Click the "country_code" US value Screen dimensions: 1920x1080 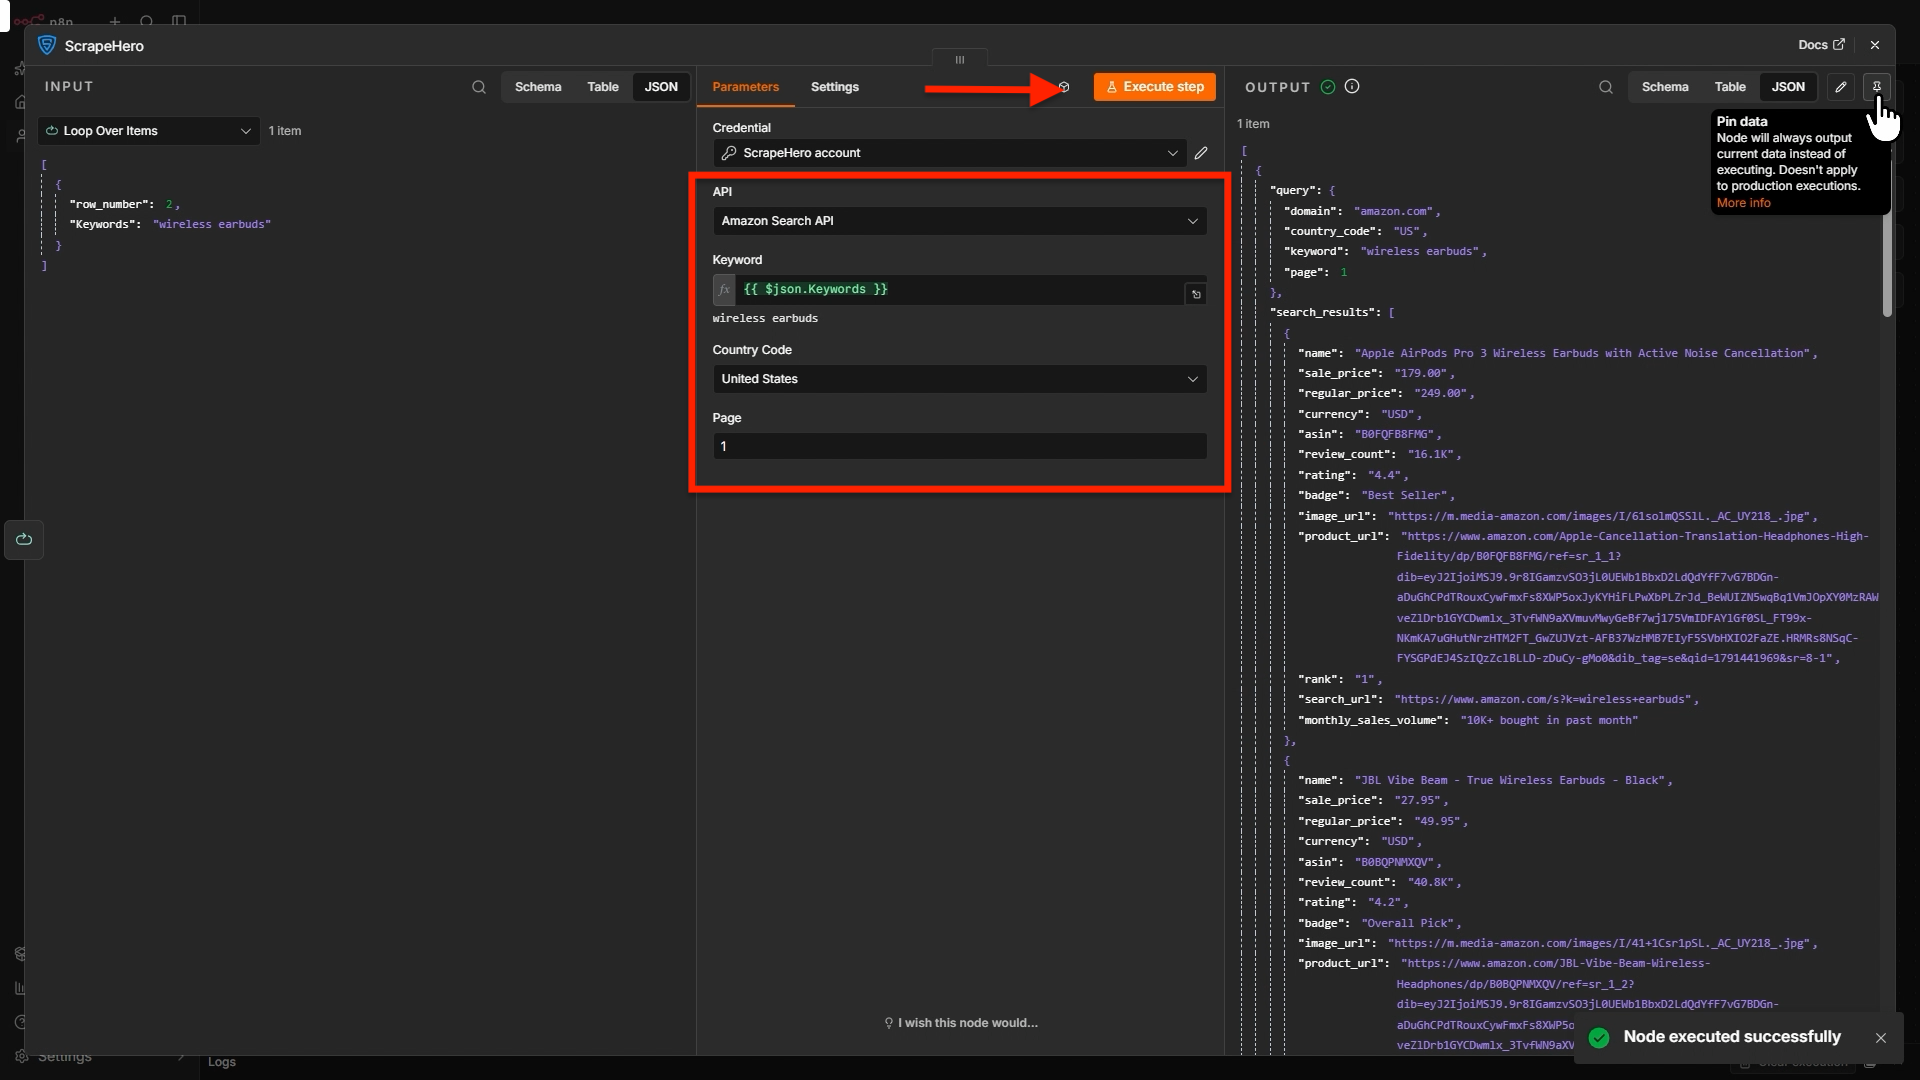point(1407,231)
